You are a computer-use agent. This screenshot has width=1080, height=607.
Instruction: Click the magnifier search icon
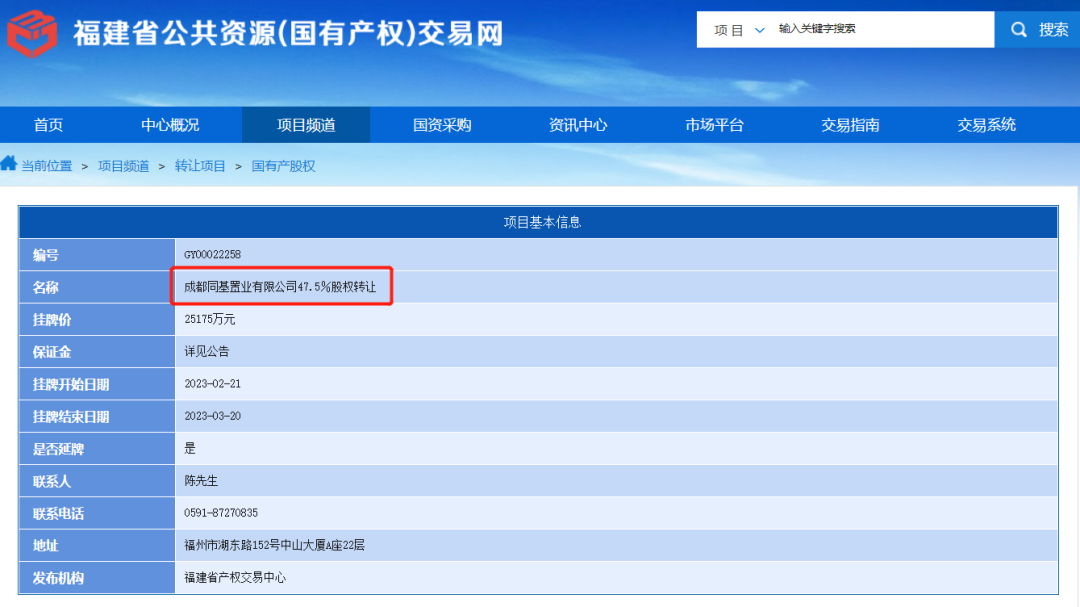[1019, 30]
